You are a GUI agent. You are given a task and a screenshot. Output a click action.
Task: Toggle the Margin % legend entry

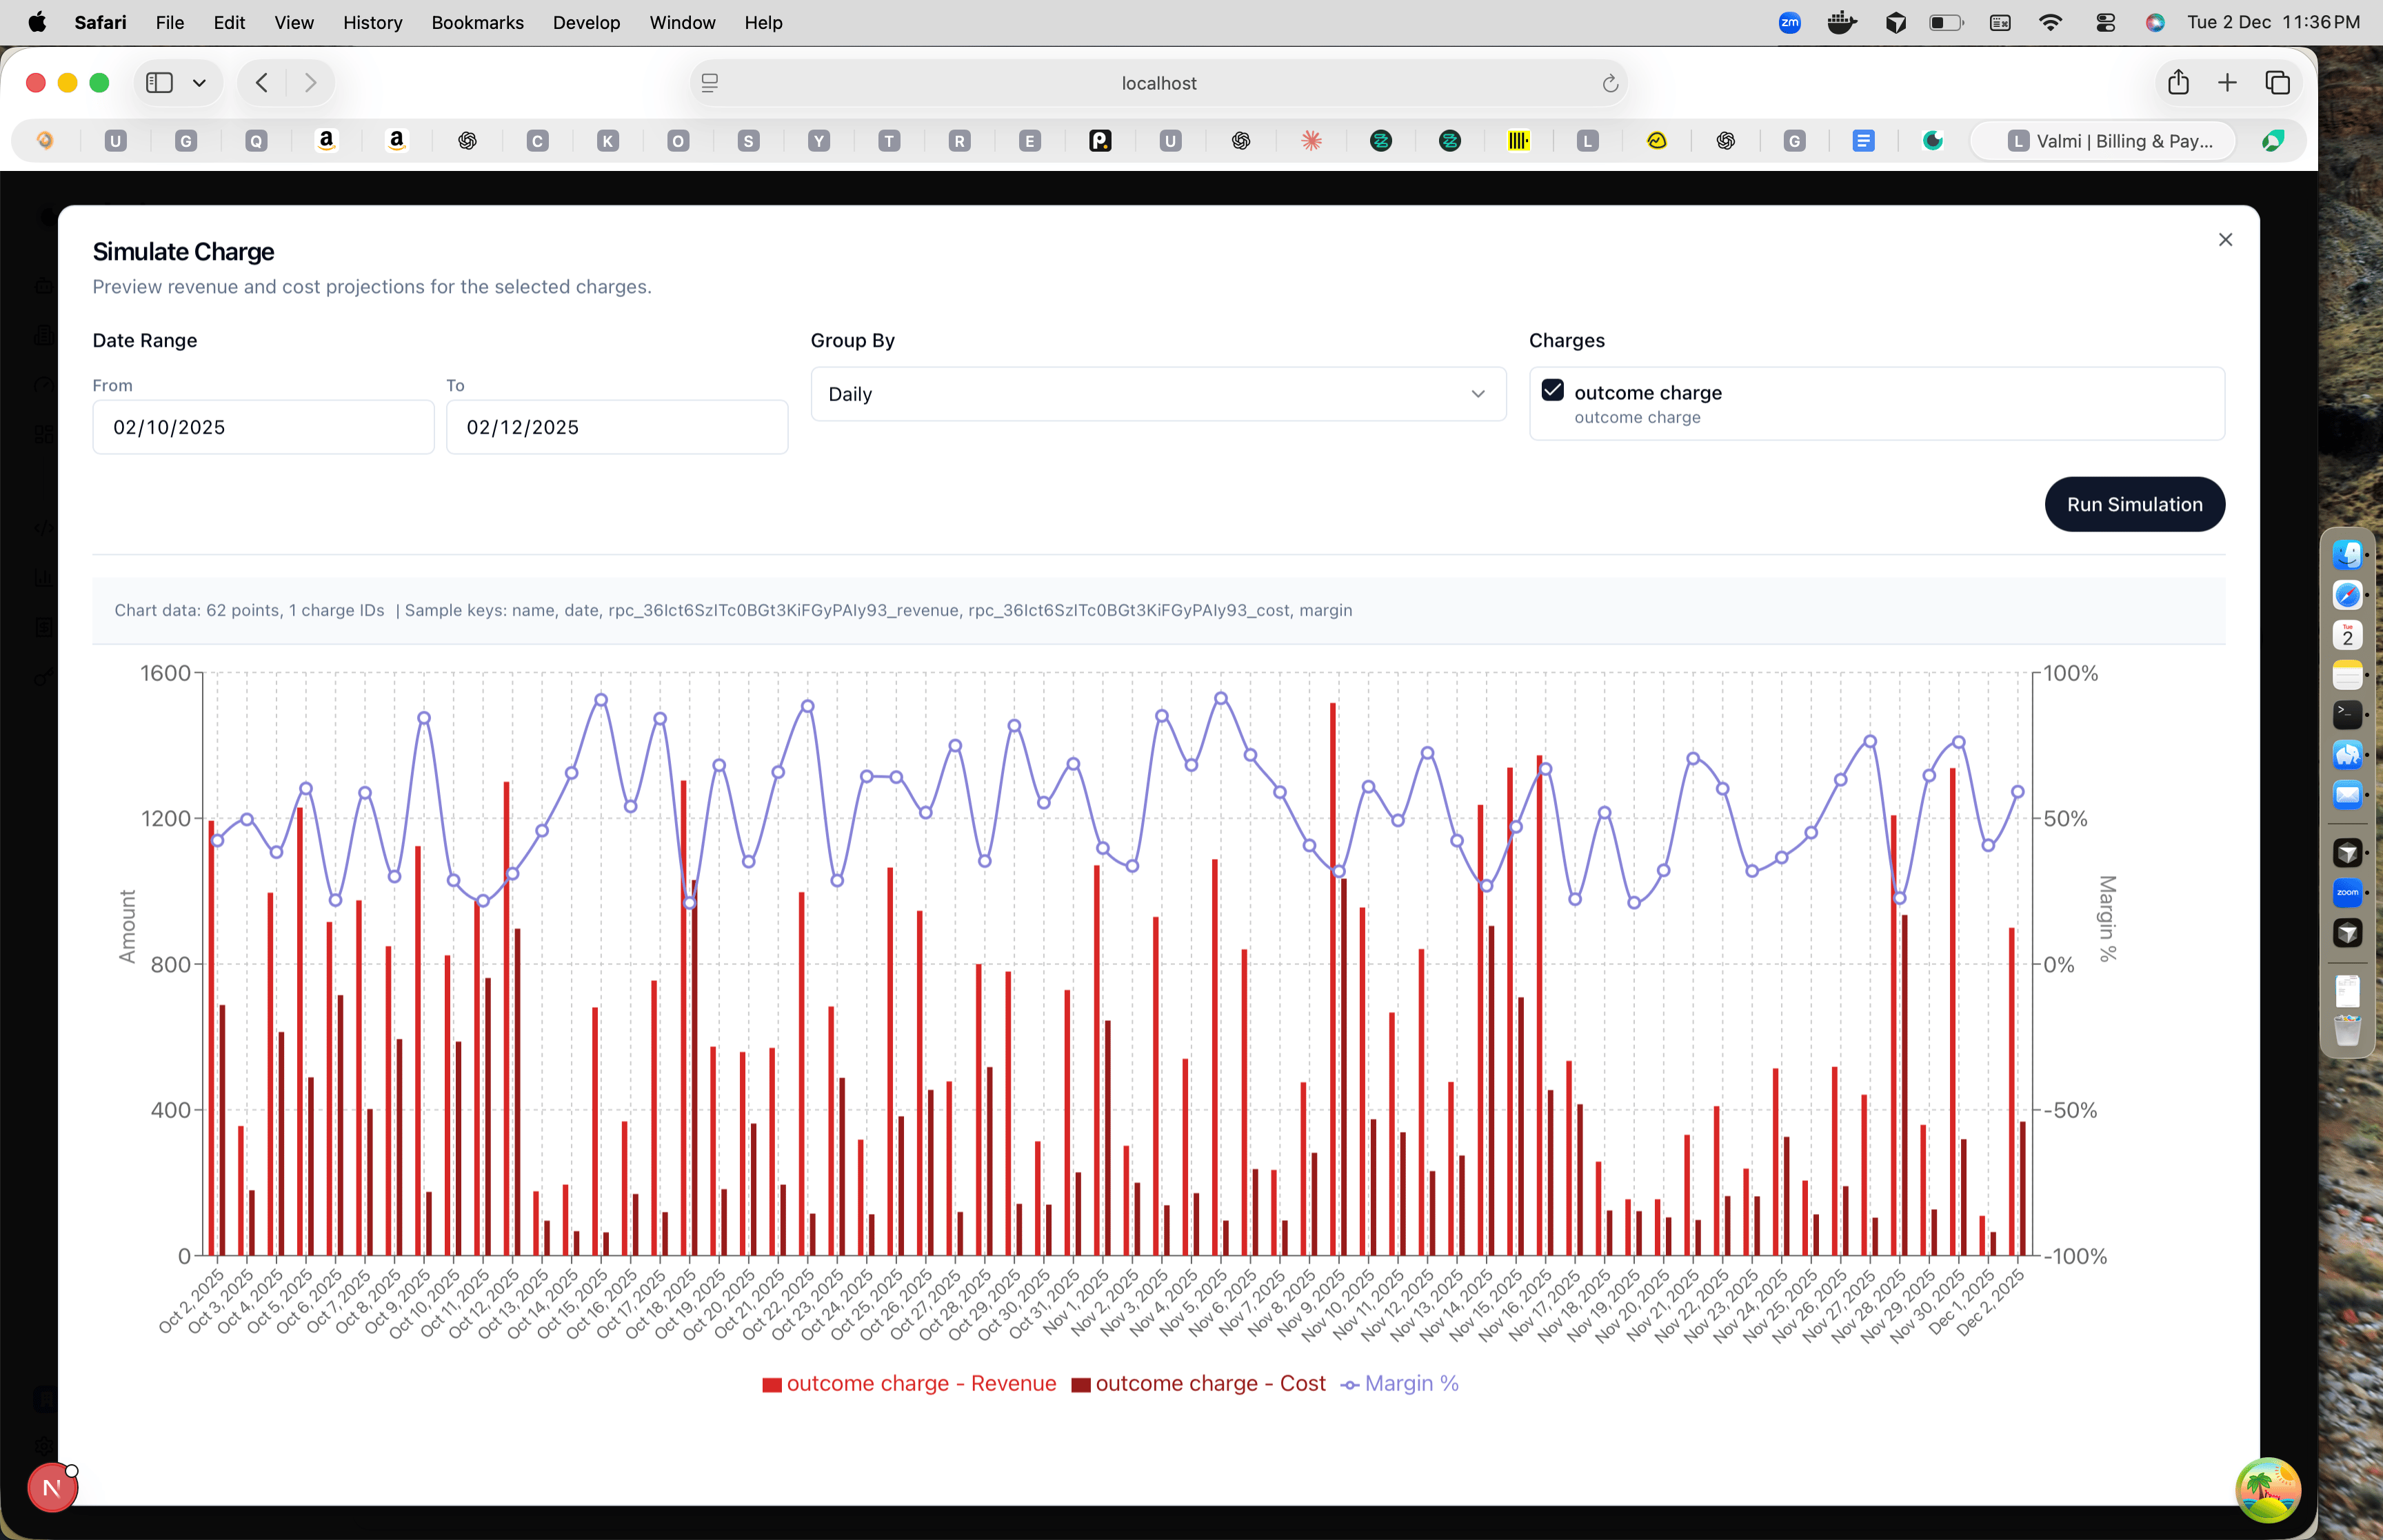coord(1399,1383)
